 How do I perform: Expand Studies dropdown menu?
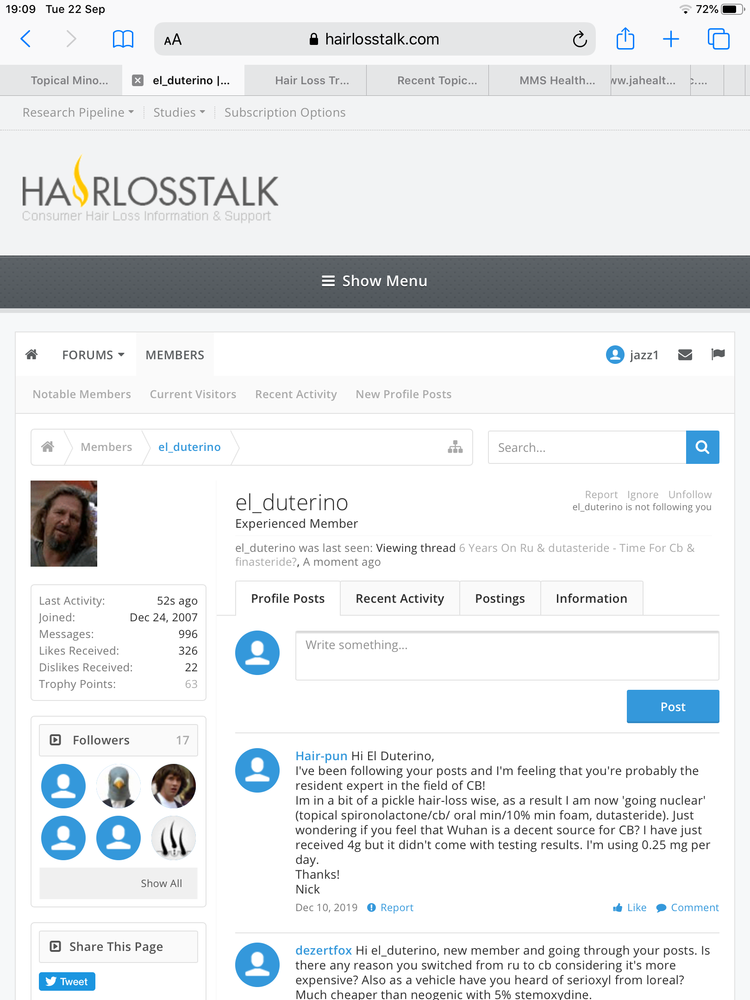pyautogui.click(x=179, y=113)
